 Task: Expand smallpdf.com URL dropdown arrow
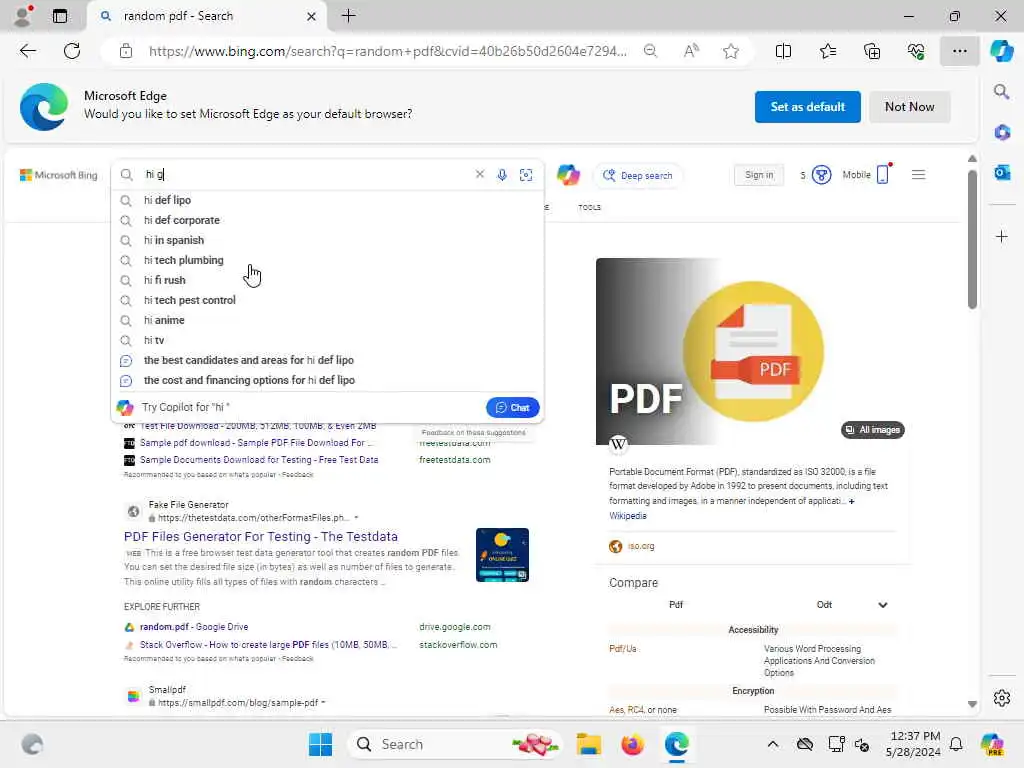323,703
